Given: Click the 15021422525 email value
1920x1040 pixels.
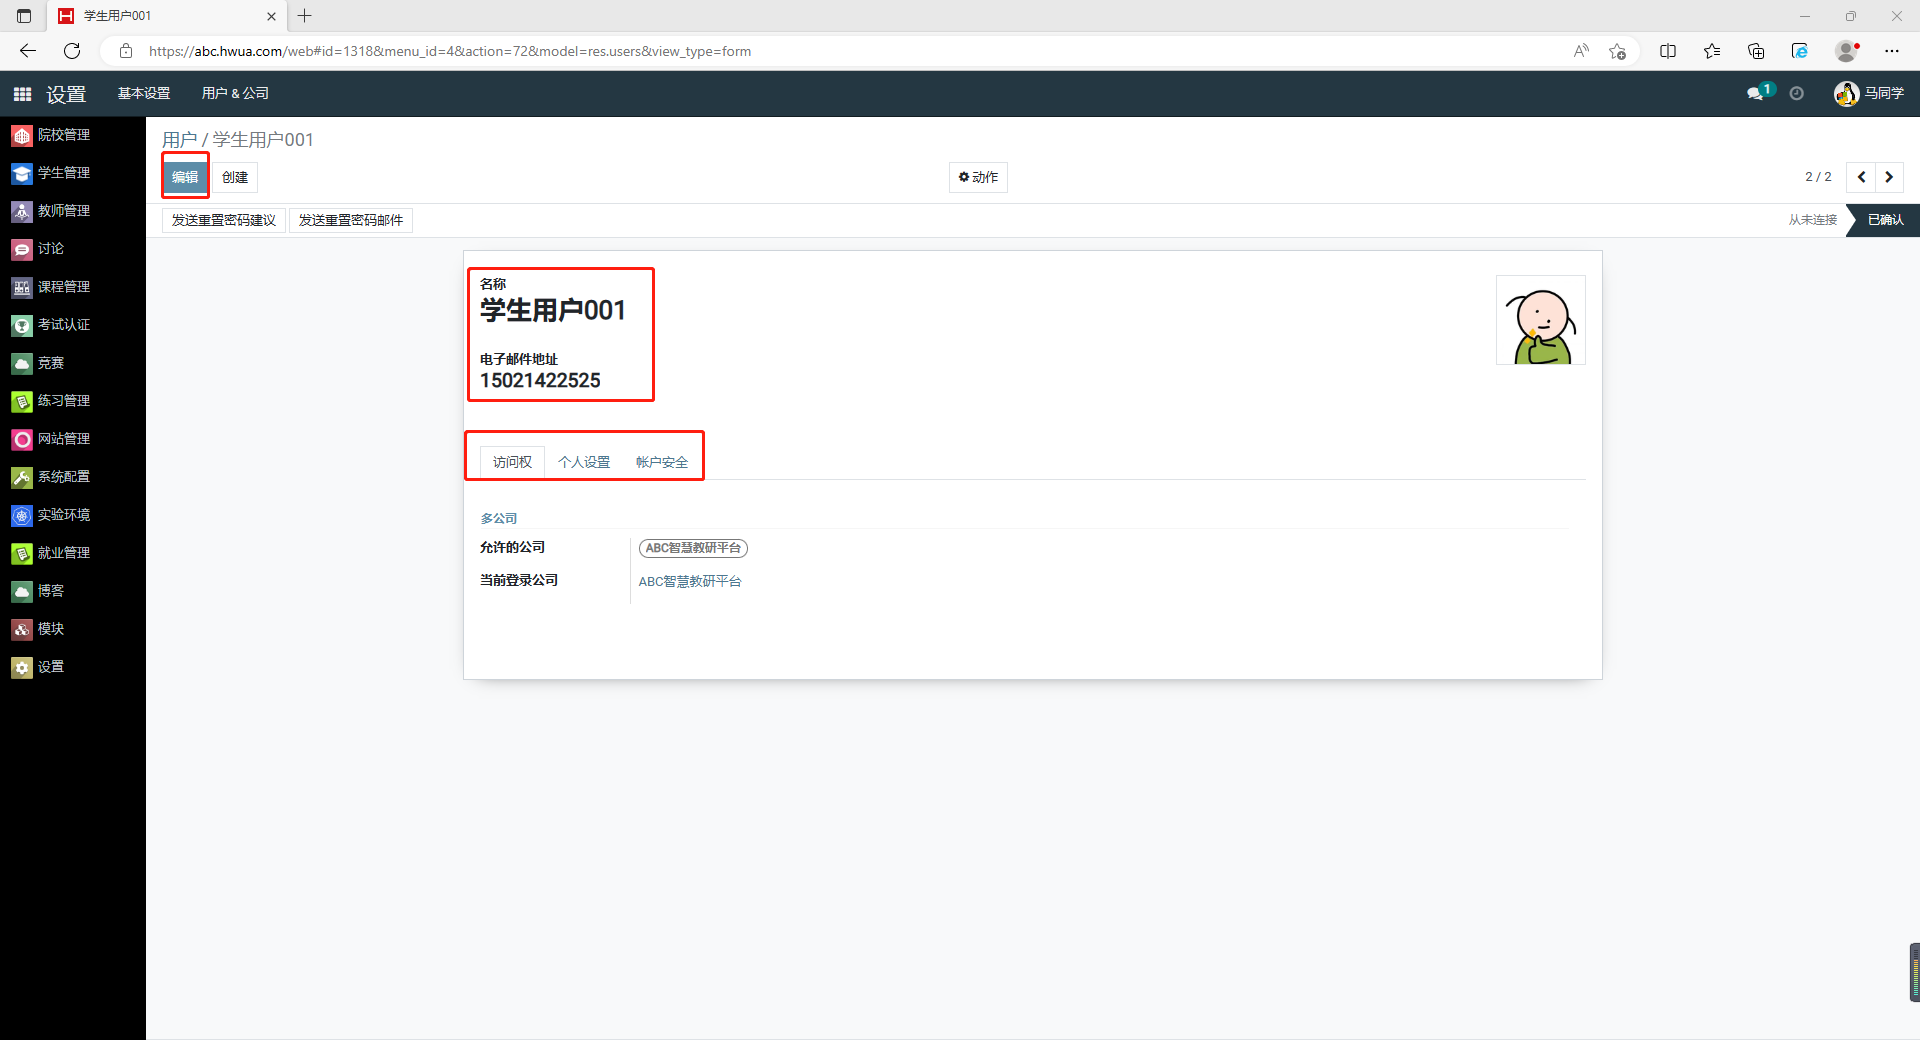Looking at the screenshot, I should pyautogui.click(x=540, y=381).
